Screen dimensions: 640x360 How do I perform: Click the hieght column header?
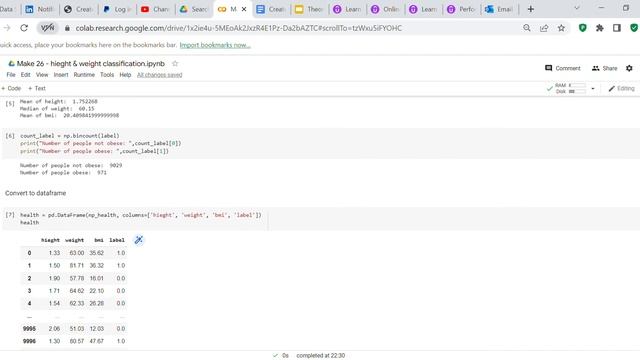[x=50, y=240]
